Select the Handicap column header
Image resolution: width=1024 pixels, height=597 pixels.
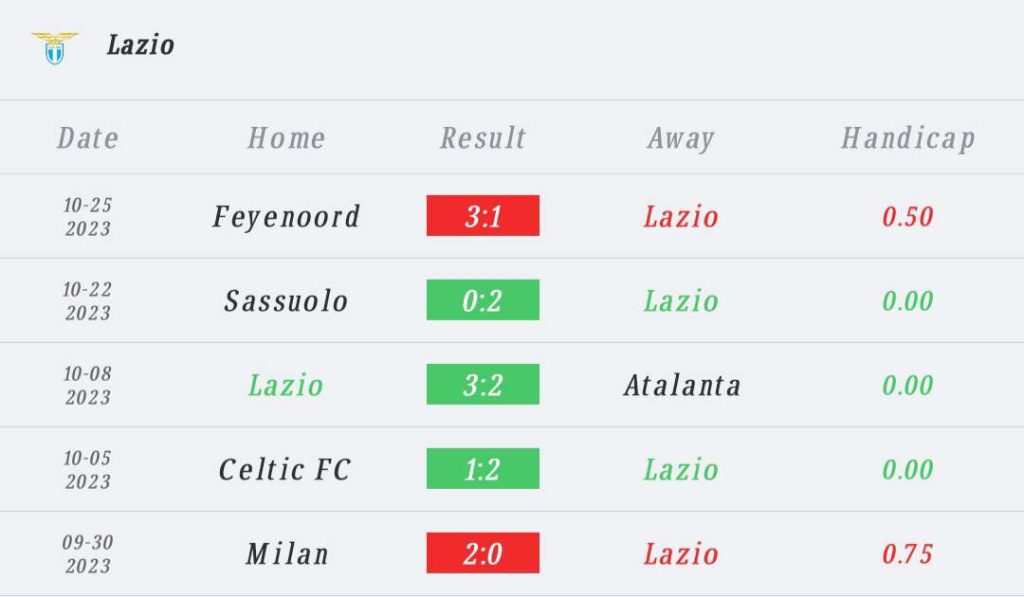click(908, 139)
